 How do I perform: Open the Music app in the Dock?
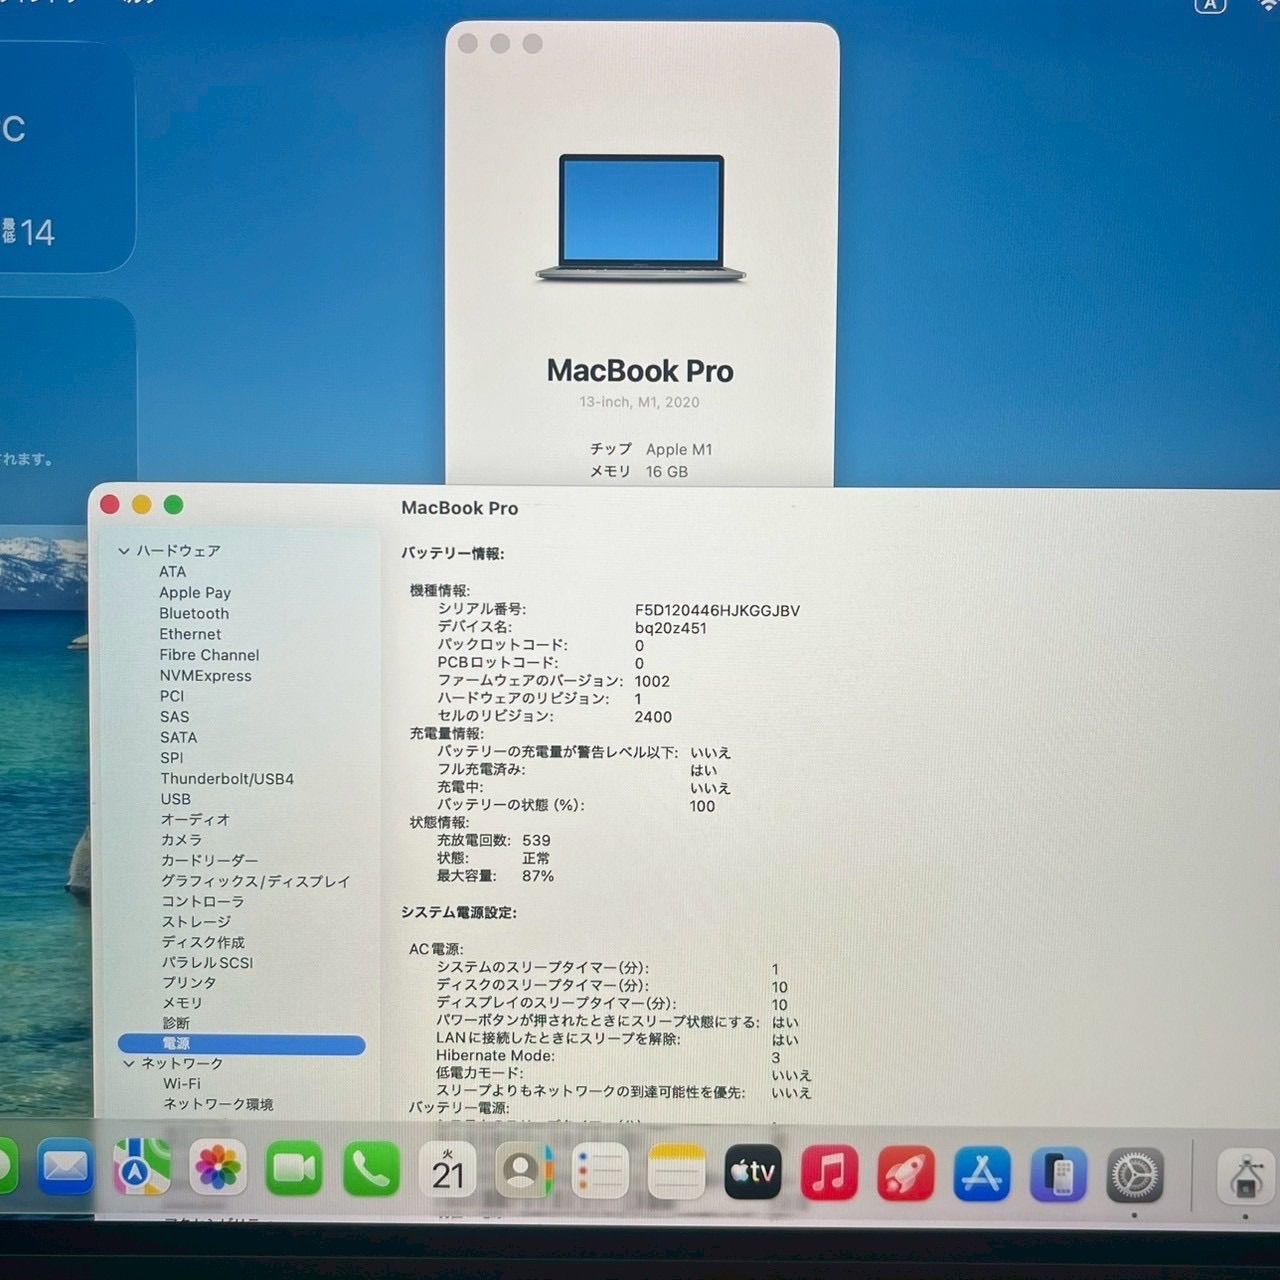click(x=829, y=1173)
